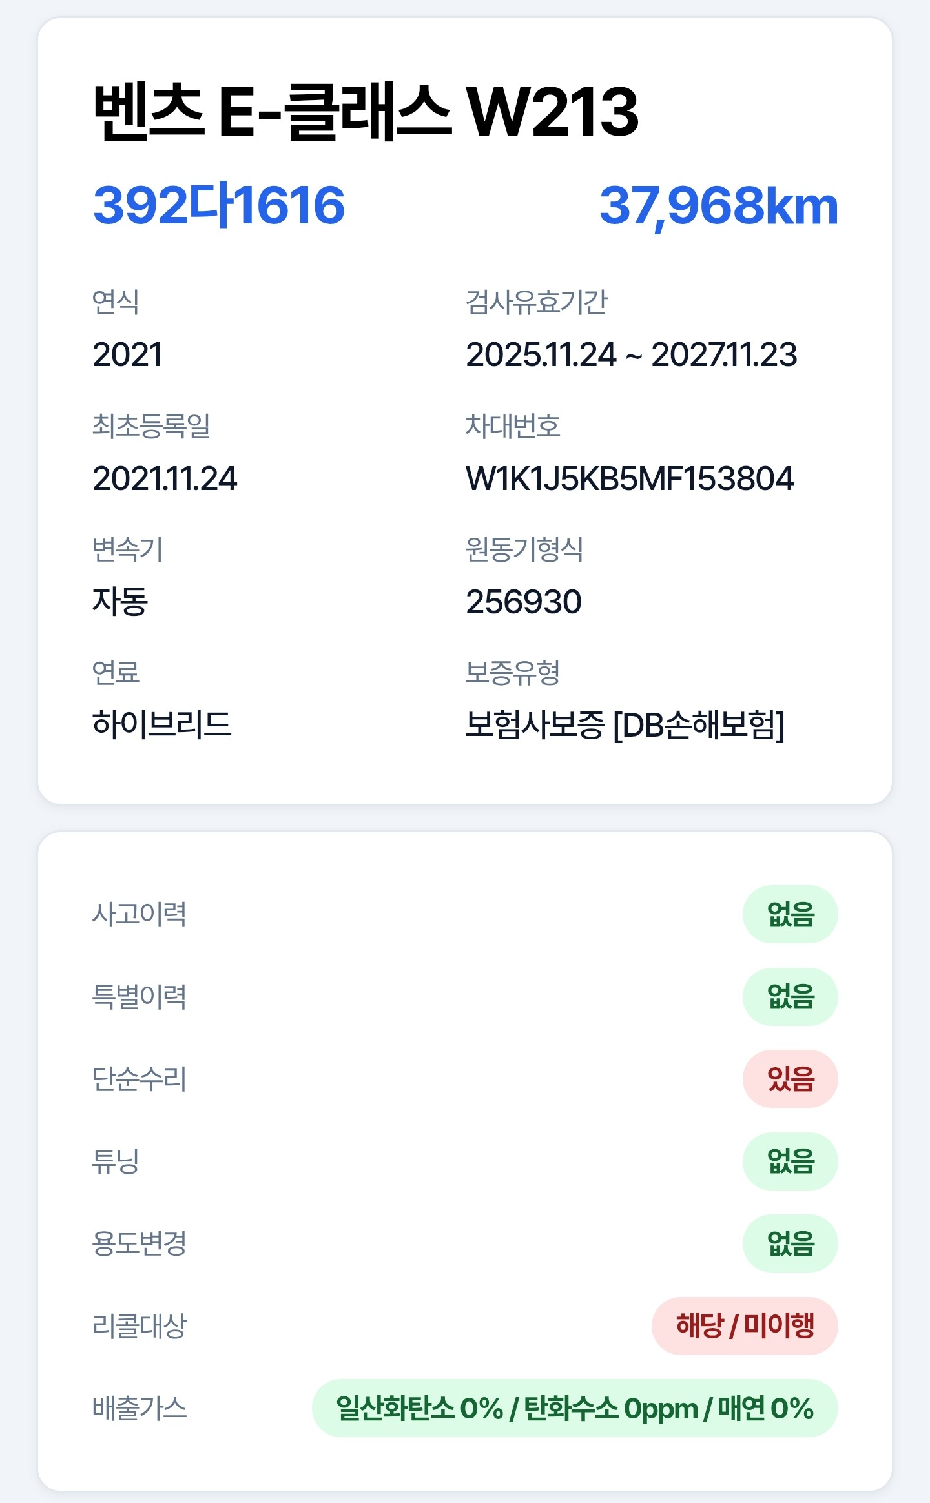Click the red 있음 badge for 단순수리
This screenshot has width=930, height=1503.
790,1079
